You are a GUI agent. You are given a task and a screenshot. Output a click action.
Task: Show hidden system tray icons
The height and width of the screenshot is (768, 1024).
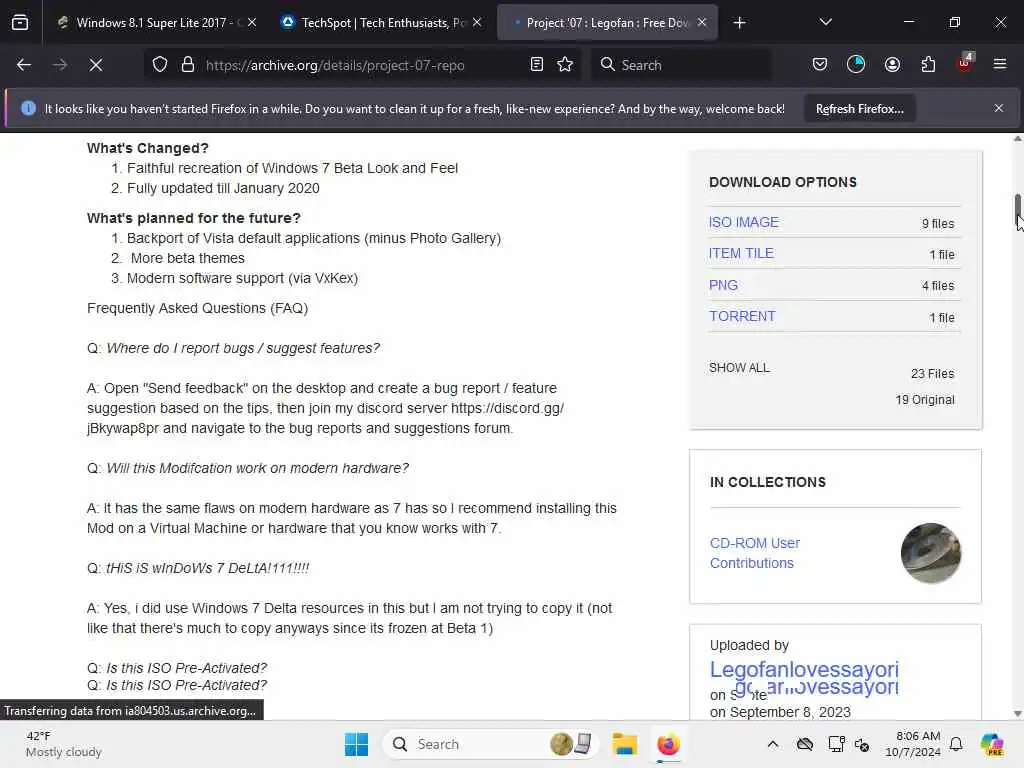(773, 744)
